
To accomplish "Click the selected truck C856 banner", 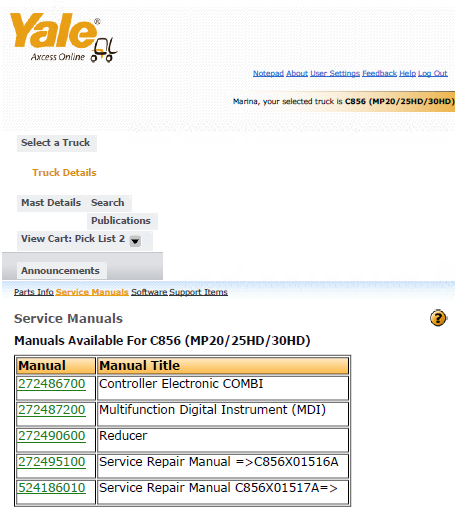I will pos(343,101).
